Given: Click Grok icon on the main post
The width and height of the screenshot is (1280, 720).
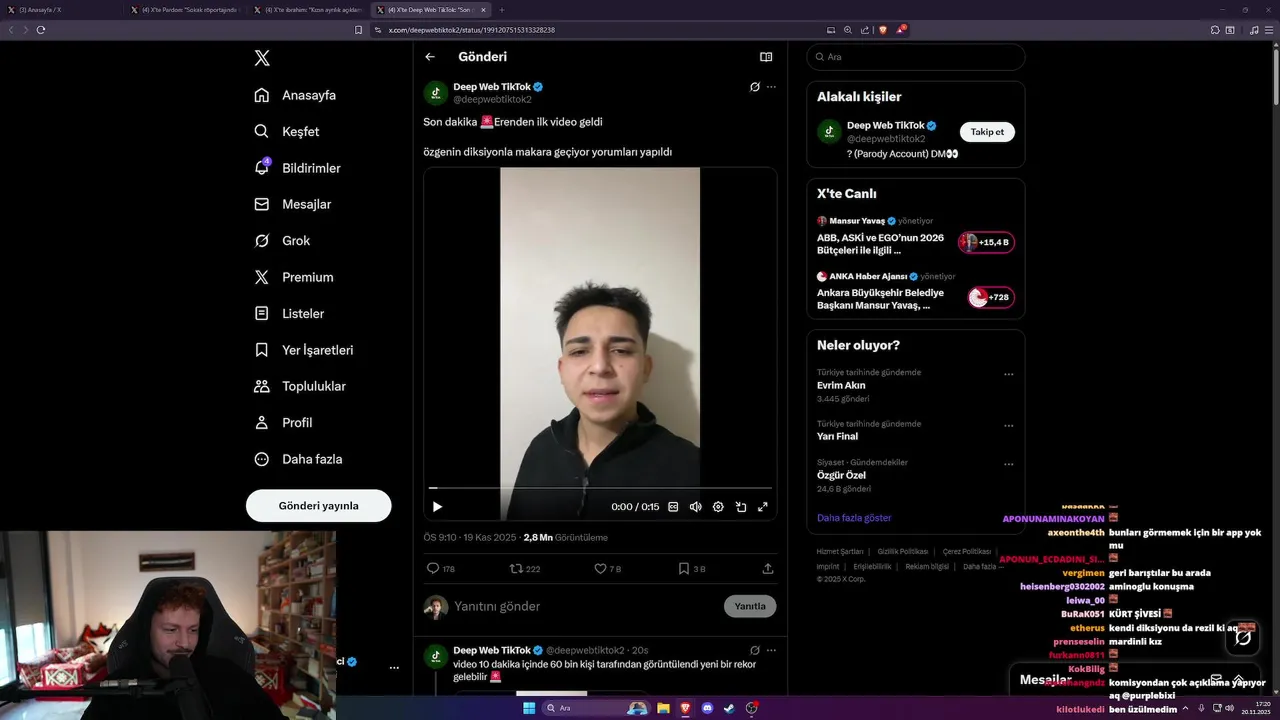Looking at the screenshot, I should (x=755, y=87).
